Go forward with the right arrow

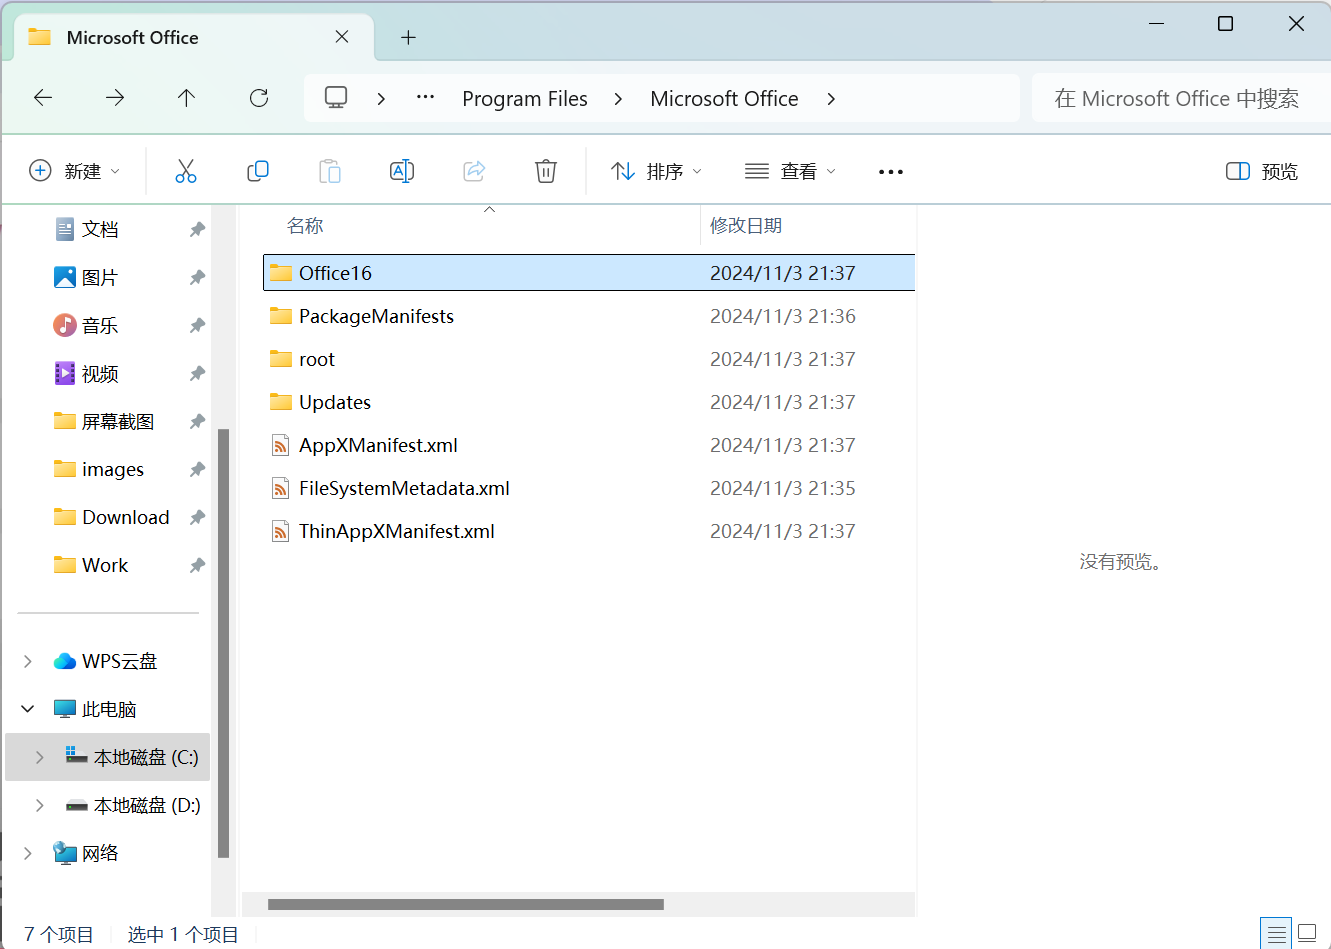(115, 98)
